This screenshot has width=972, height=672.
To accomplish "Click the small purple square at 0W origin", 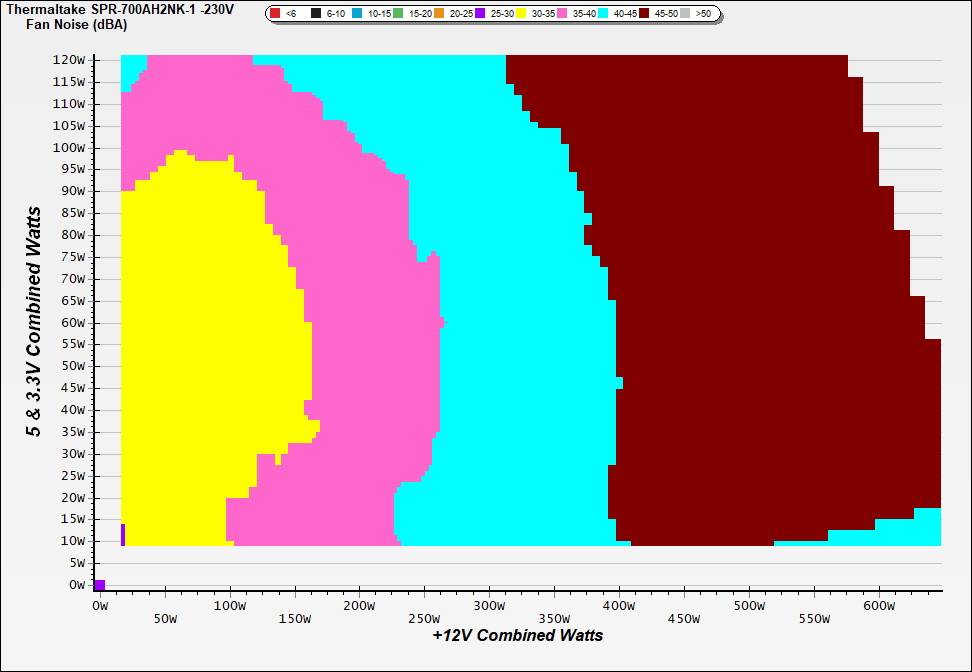I will pos(99,585).
